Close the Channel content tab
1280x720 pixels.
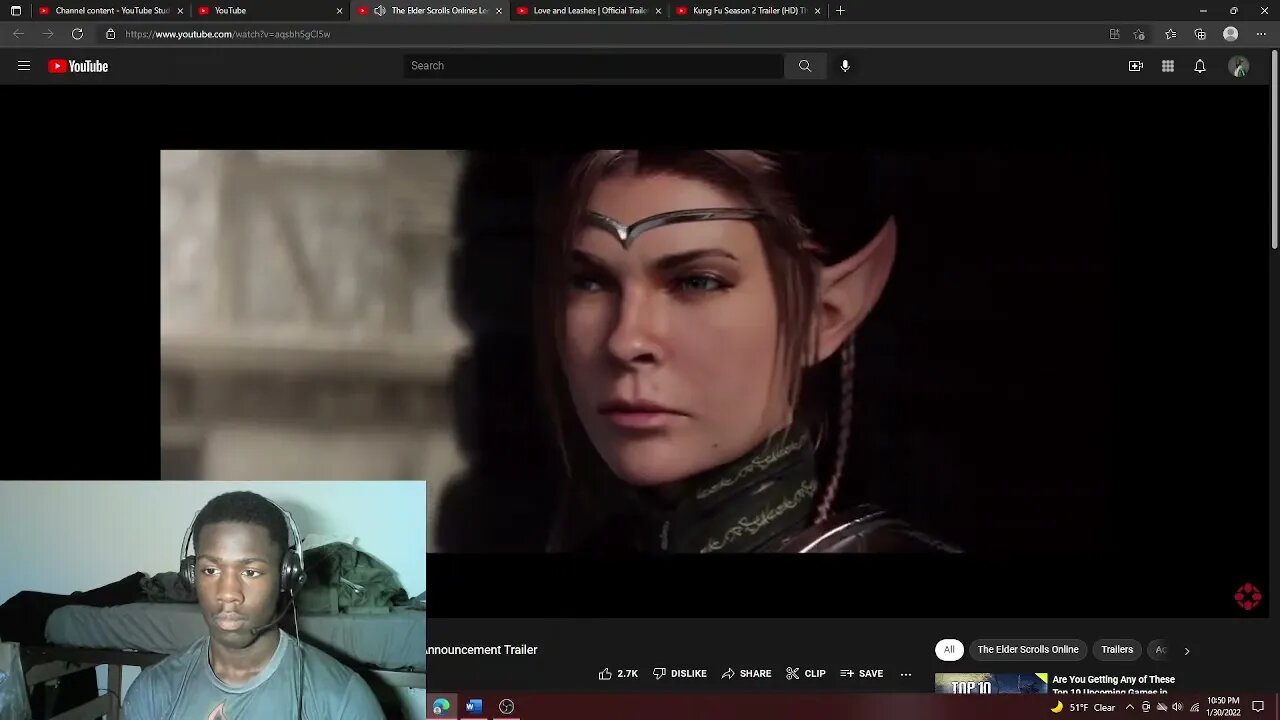[180, 11]
